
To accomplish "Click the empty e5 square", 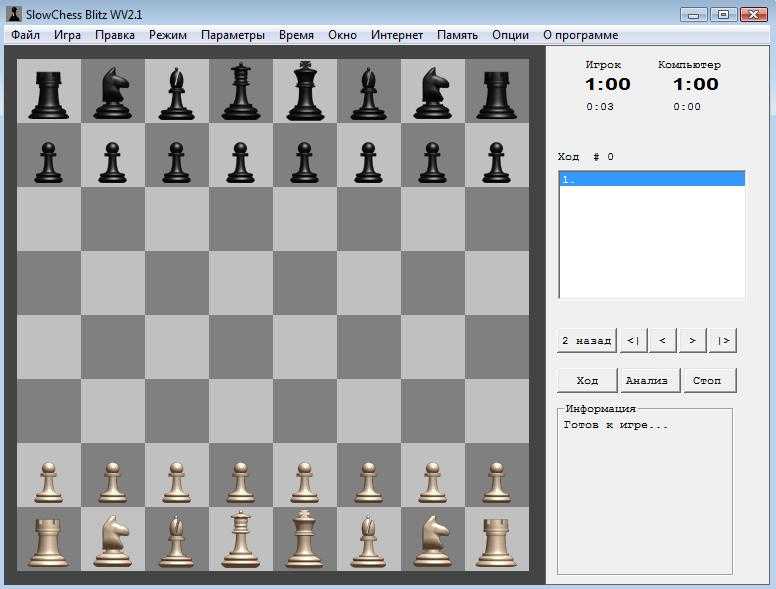I will click(x=304, y=283).
